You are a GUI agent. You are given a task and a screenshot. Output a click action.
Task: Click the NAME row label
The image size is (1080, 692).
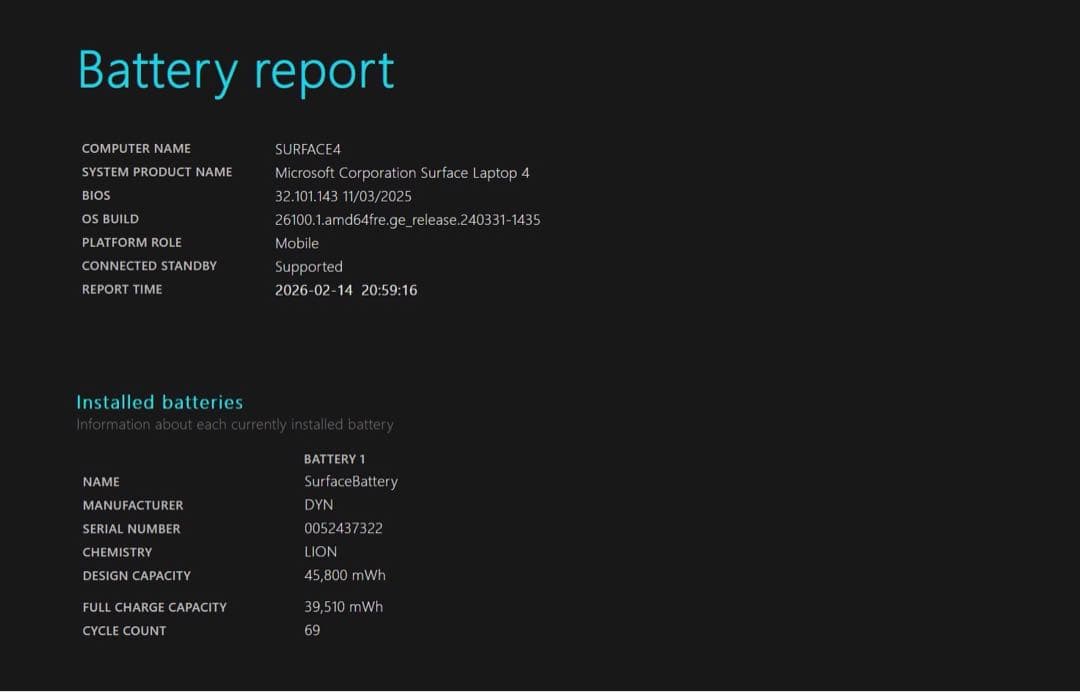click(101, 482)
